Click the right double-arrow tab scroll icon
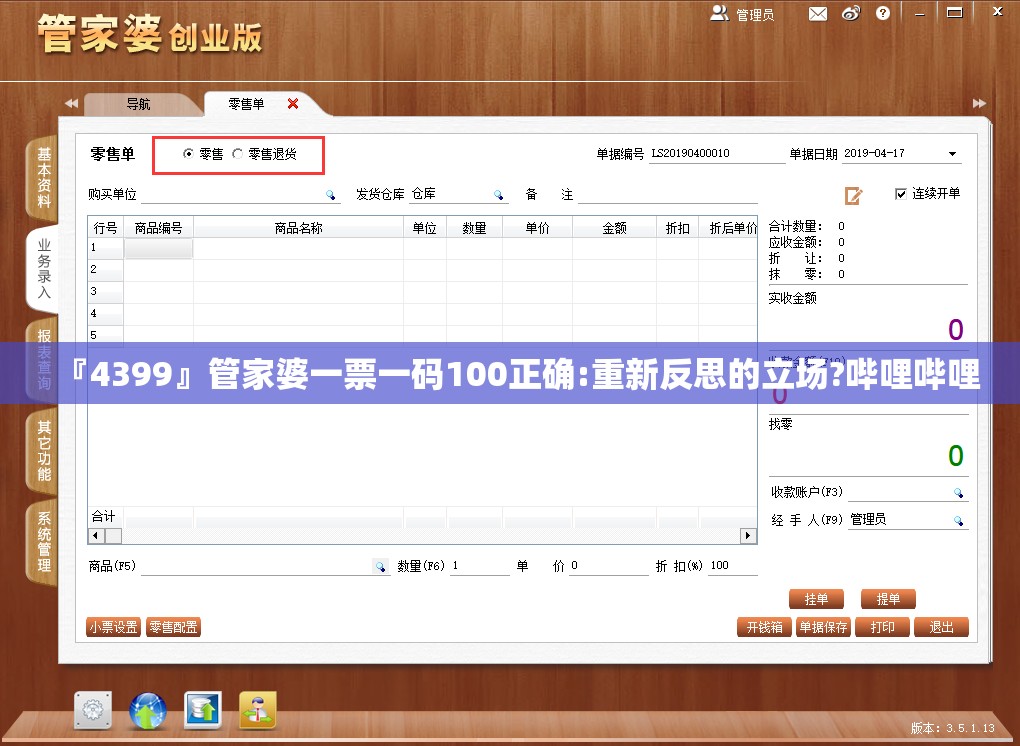Viewport: 1020px width, 746px height. [979, 103]
